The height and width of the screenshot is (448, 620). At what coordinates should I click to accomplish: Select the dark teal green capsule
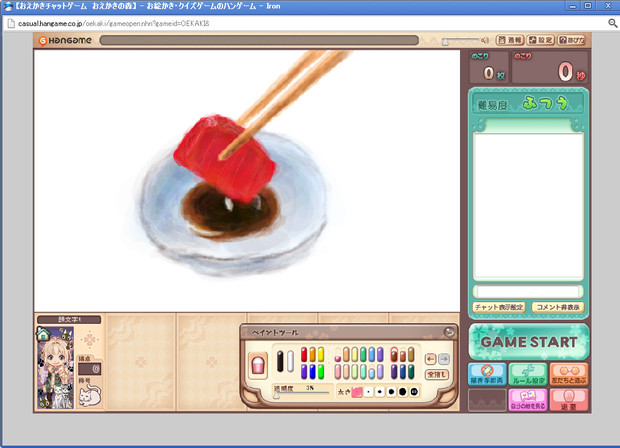411,372
